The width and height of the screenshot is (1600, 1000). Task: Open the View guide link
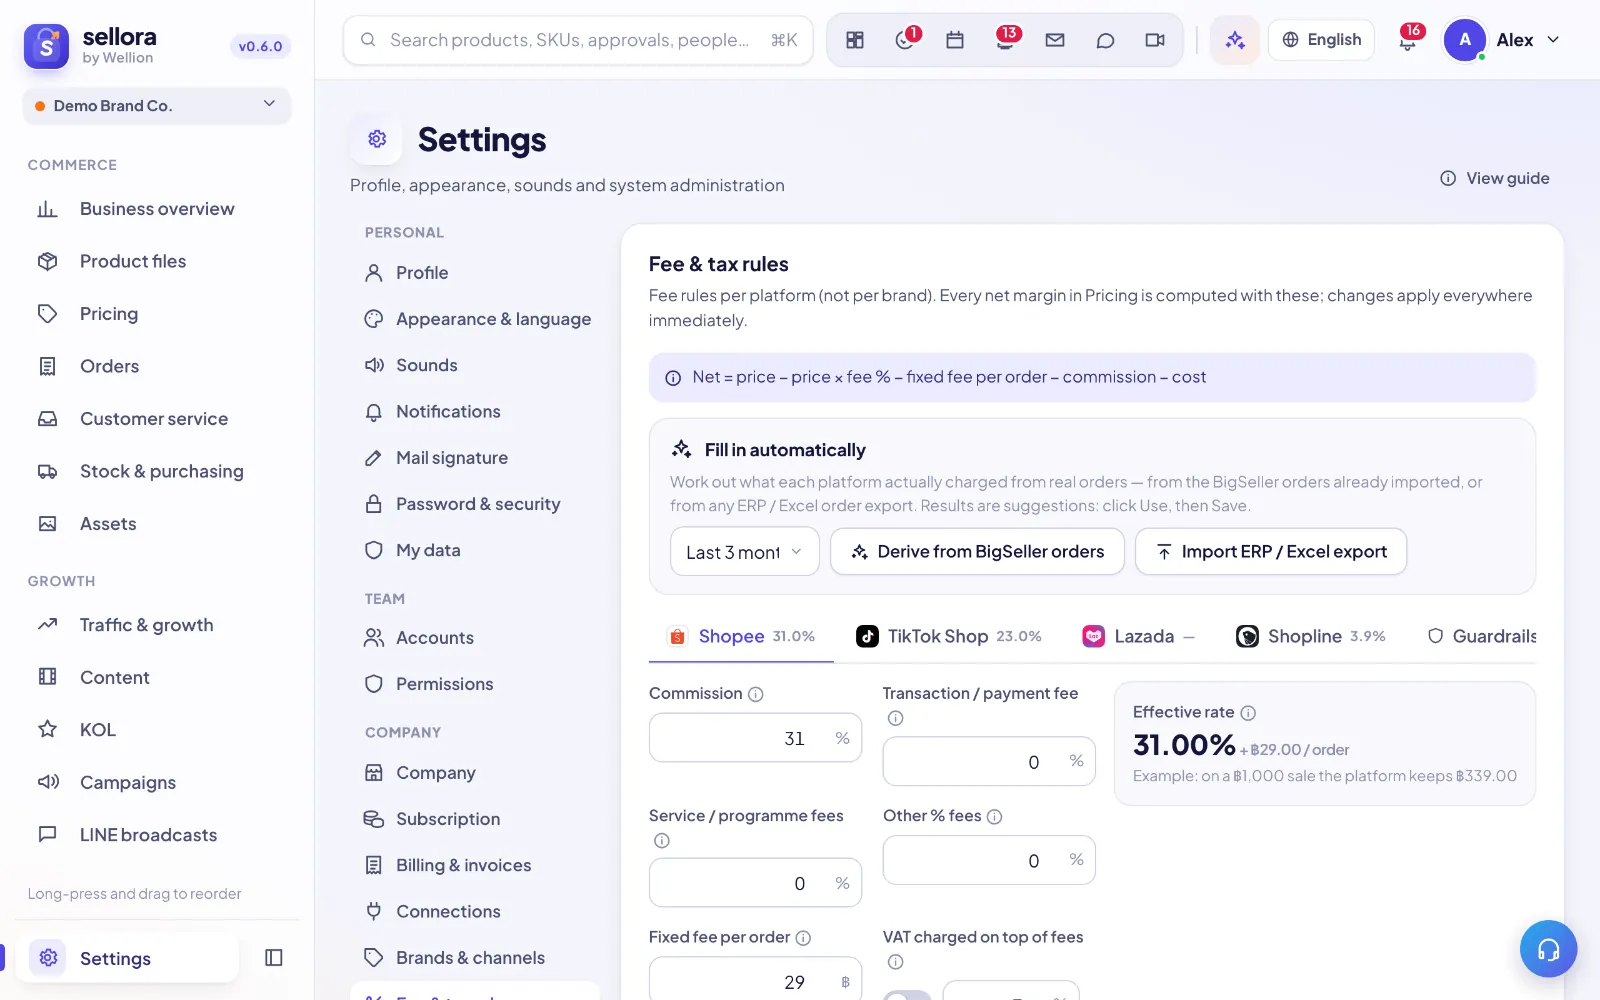pos(1495,178)
